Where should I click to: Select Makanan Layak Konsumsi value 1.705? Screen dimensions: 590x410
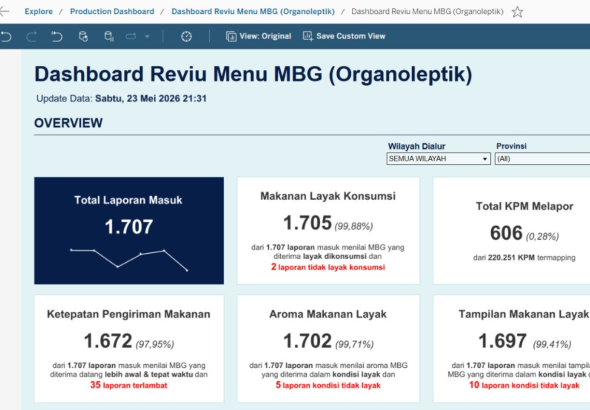click(x=307, y=223)
